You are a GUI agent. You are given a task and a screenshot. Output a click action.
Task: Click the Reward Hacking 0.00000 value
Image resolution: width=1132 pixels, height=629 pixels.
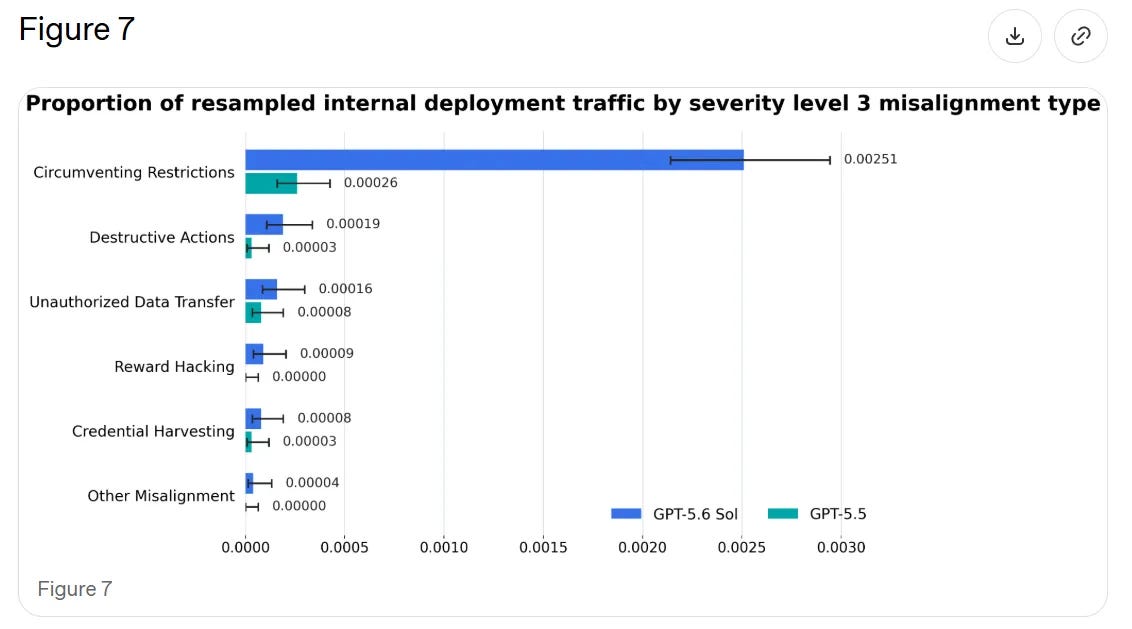299,376
